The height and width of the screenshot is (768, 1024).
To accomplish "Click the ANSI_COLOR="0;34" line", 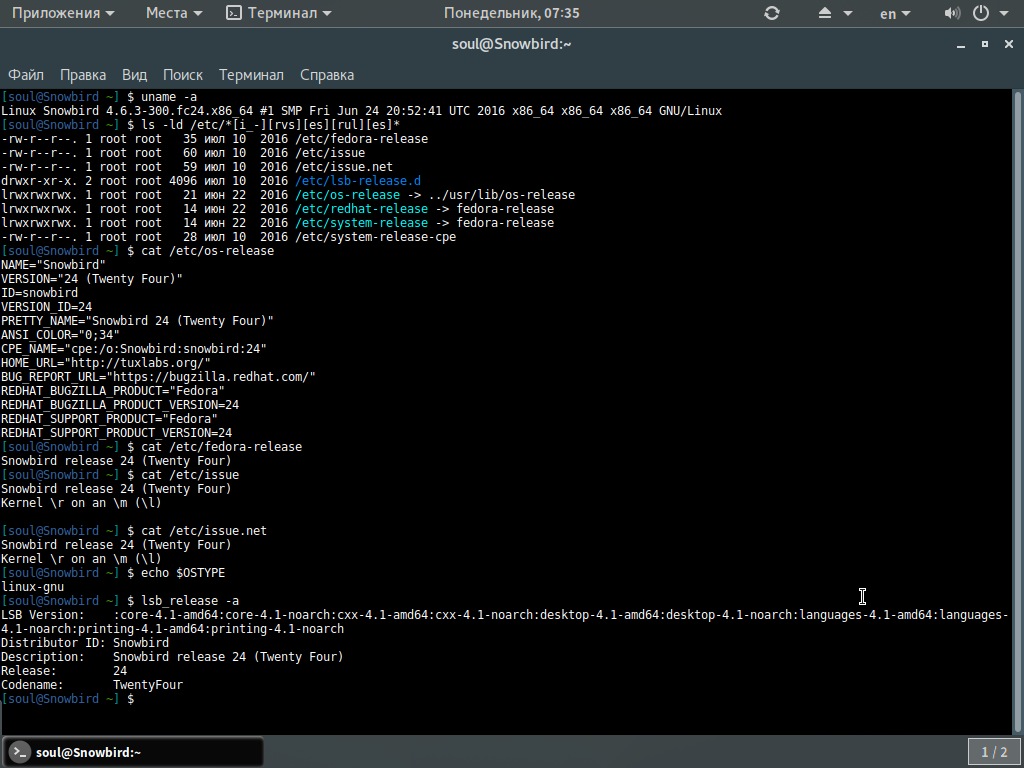I will coord(60,335).
